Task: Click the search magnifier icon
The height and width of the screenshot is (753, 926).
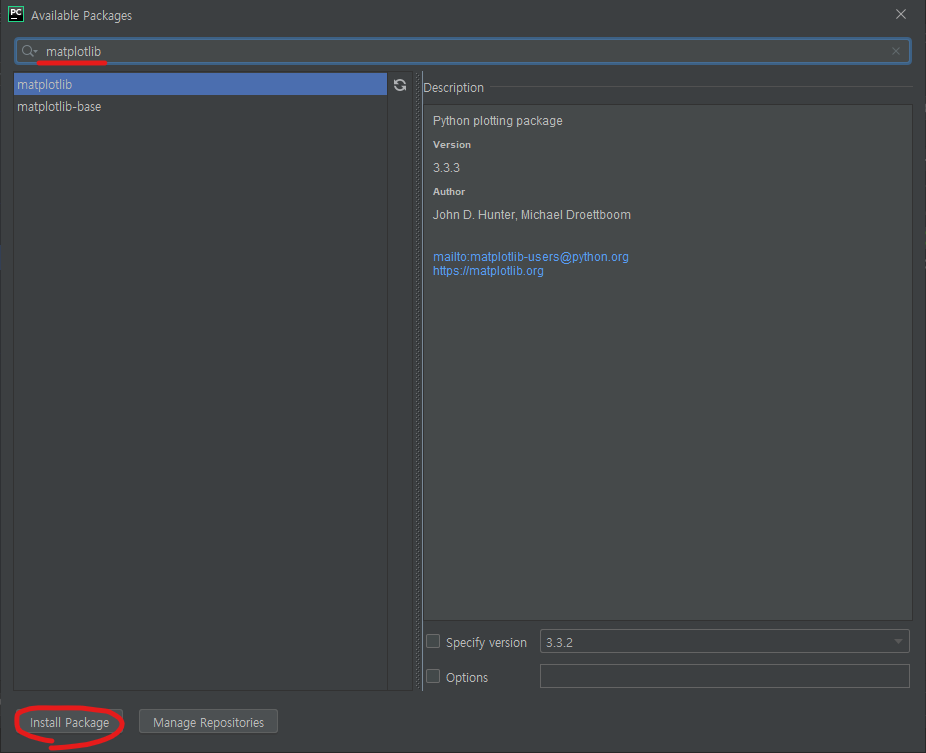Action: point(29,51)
